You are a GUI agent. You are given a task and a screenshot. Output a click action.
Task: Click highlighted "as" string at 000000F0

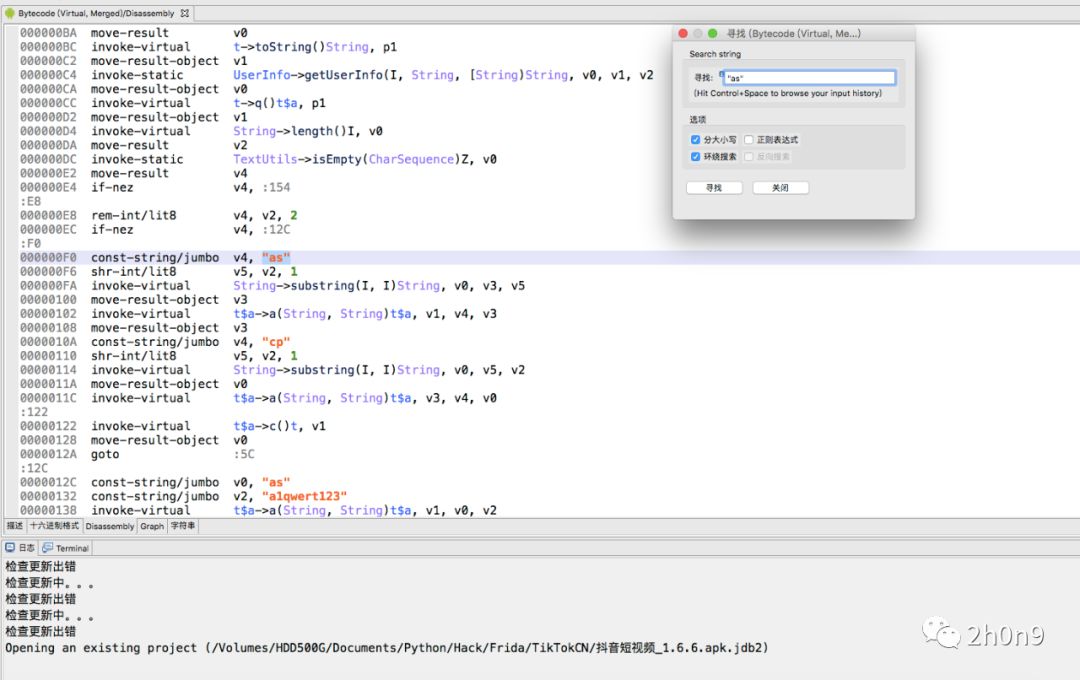point(276,258)
